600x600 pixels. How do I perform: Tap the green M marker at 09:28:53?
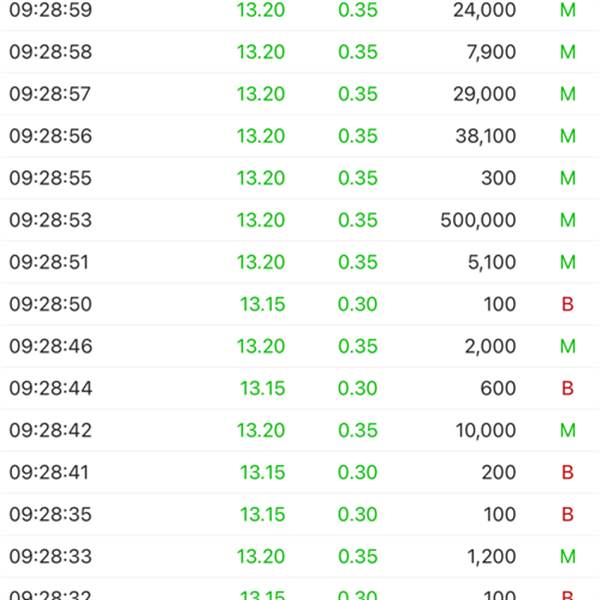568,220
